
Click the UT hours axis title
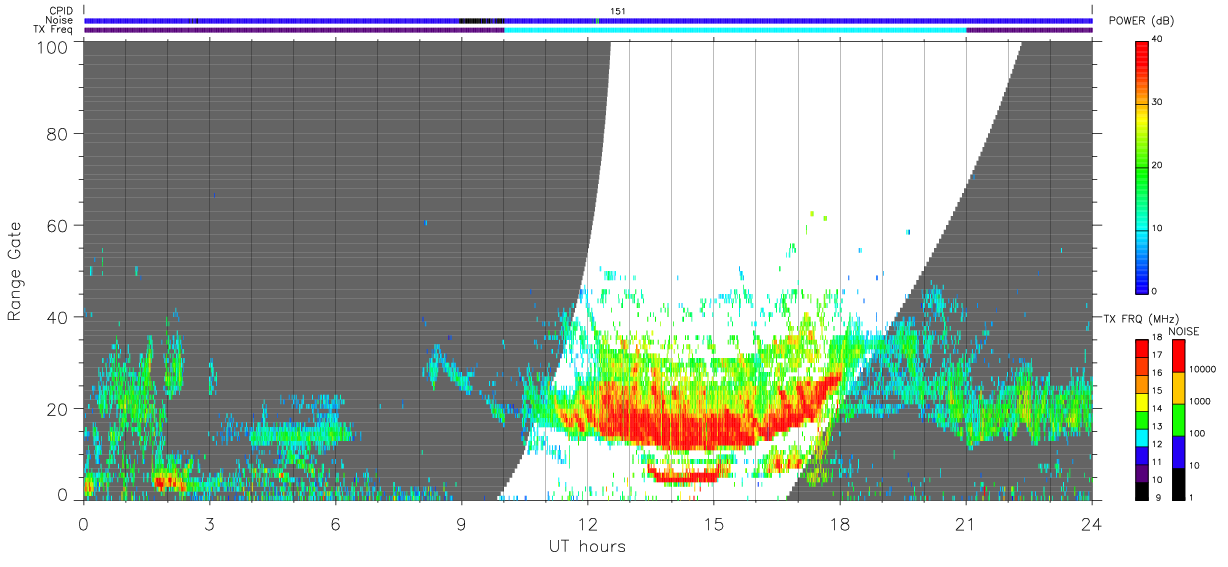587,546
